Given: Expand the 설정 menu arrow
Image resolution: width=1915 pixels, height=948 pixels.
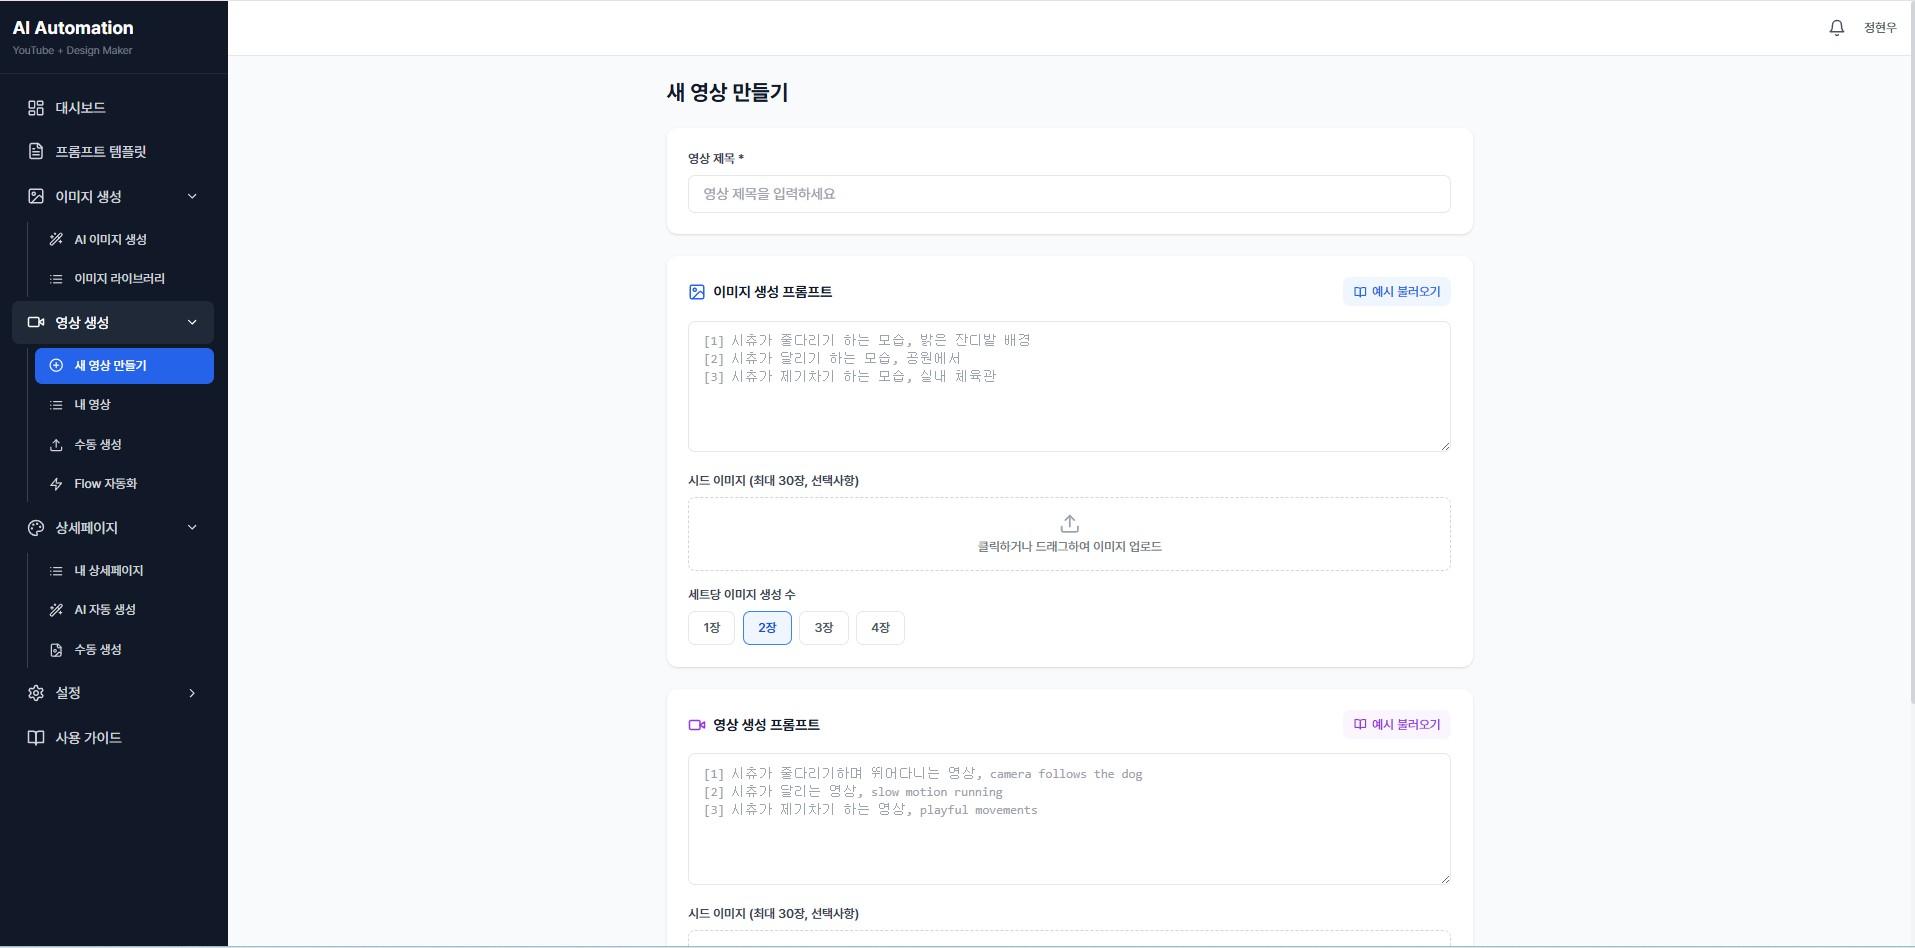Looking at the screenshot, I should pos(192,693).
